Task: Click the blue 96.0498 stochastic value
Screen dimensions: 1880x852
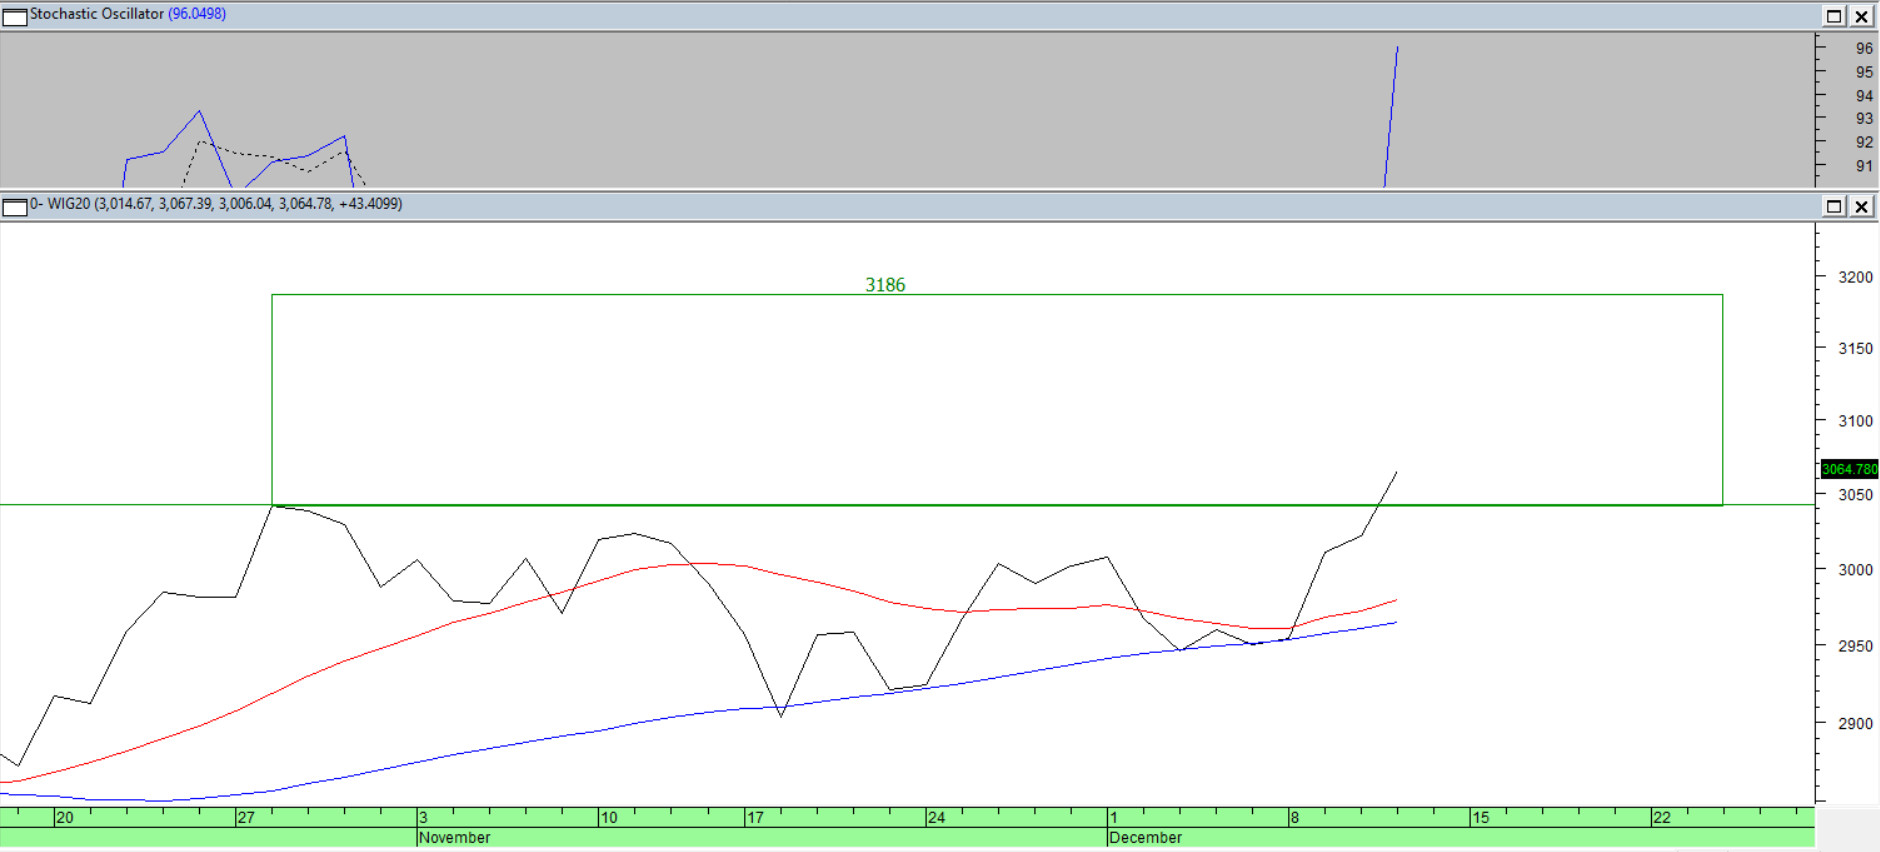Action: (197, 14)
